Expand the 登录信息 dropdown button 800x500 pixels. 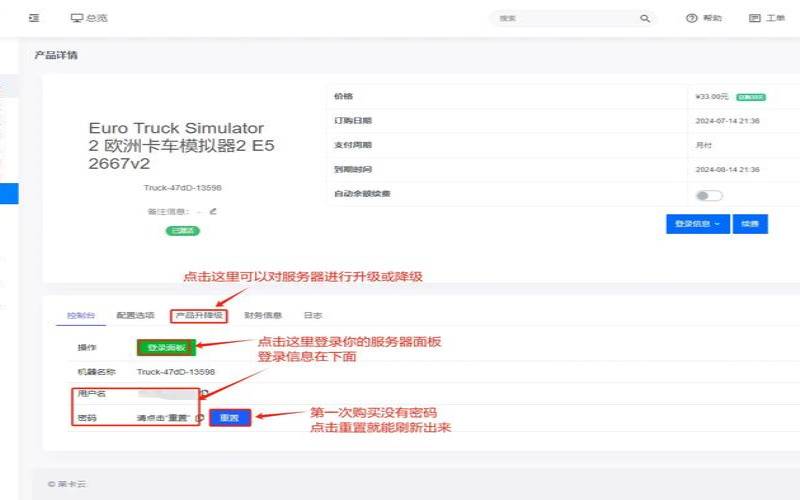point(697,224)
